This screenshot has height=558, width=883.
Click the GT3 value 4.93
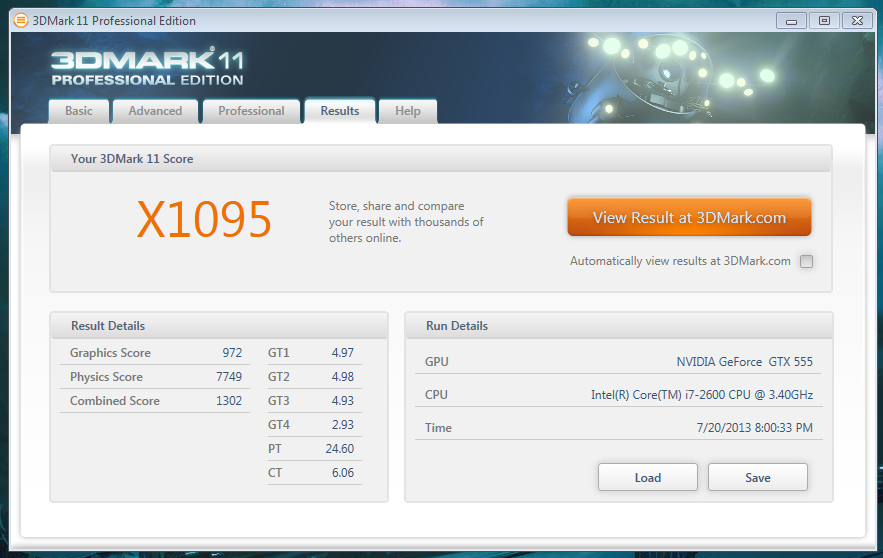pyautogui.click(x=342, y=401)
